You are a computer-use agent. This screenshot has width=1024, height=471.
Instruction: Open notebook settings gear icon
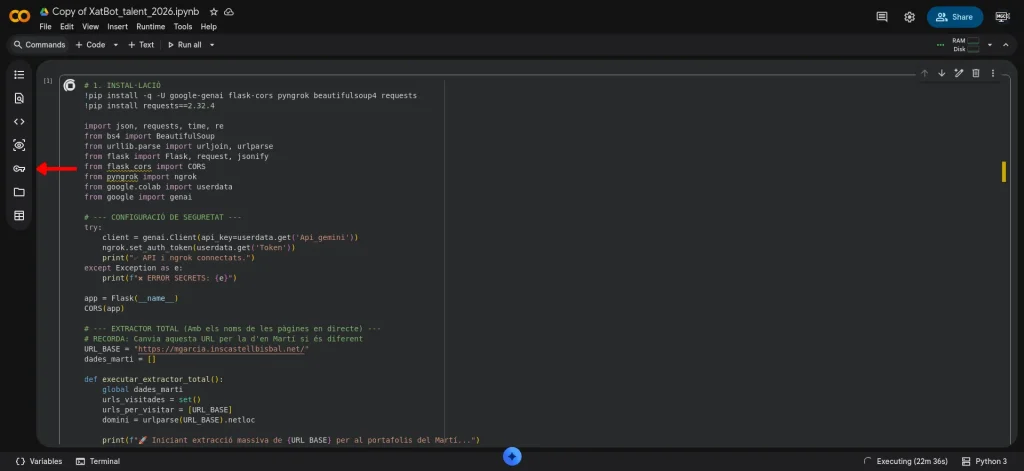[909, 17]
